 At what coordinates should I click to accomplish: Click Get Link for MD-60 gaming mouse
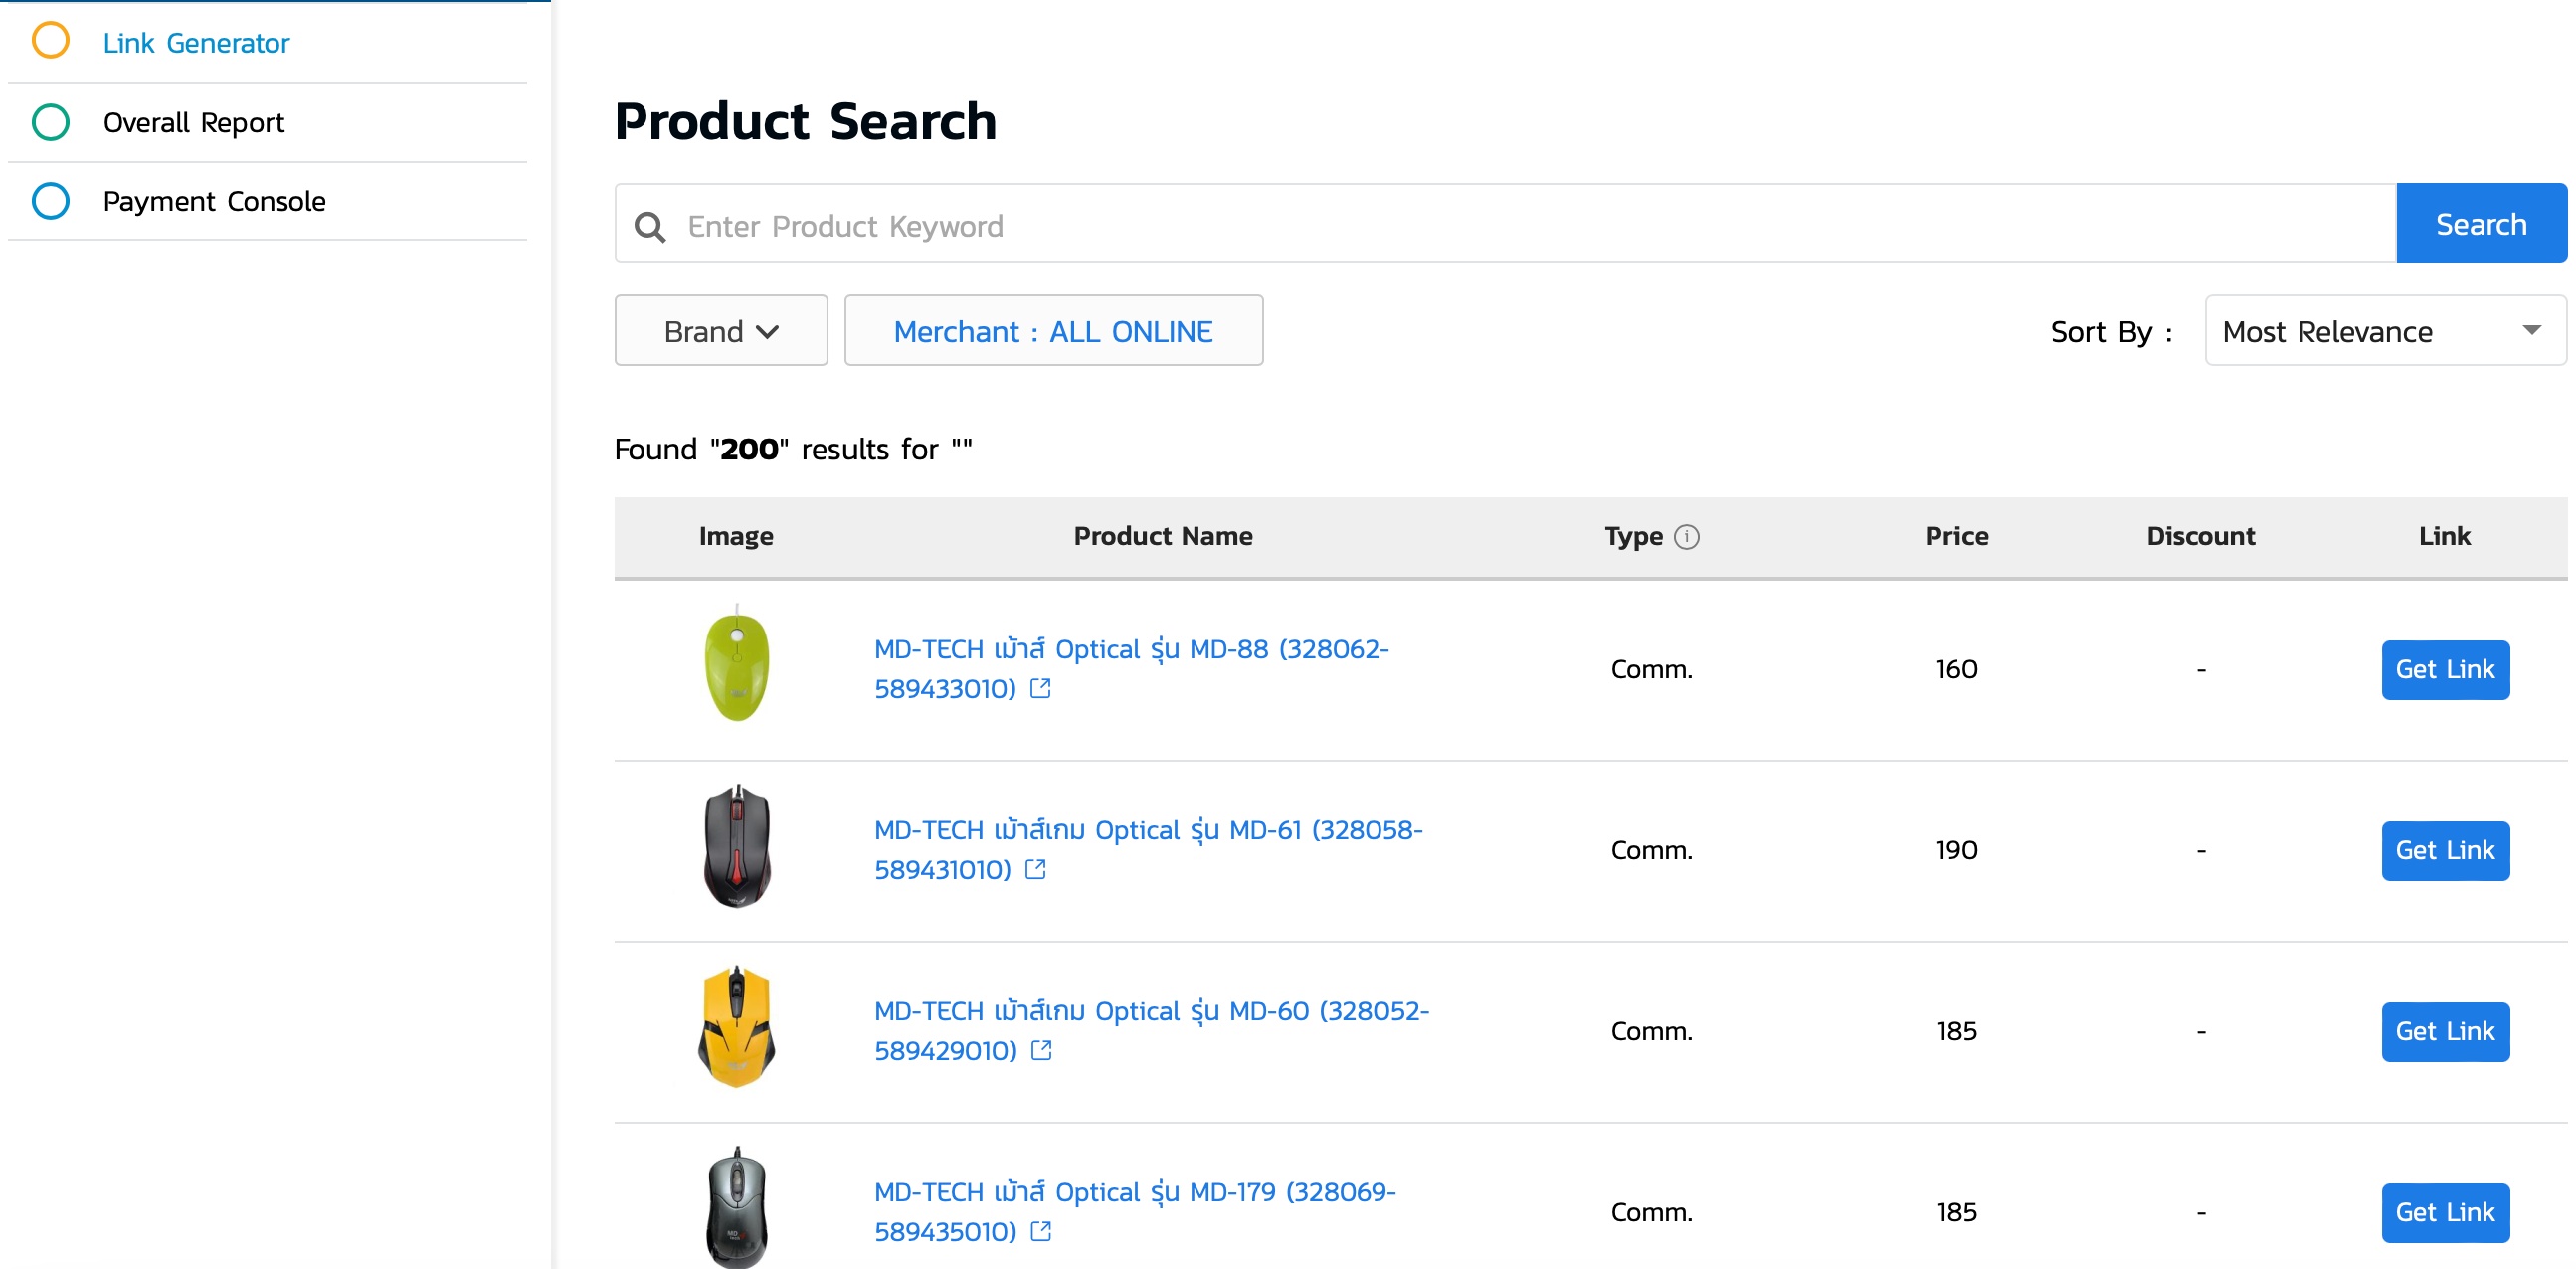(x=2443, y=1031)
